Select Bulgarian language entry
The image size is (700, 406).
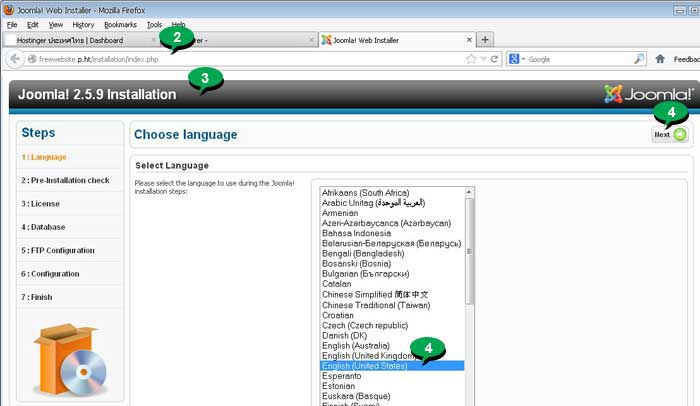pos(392,274)
